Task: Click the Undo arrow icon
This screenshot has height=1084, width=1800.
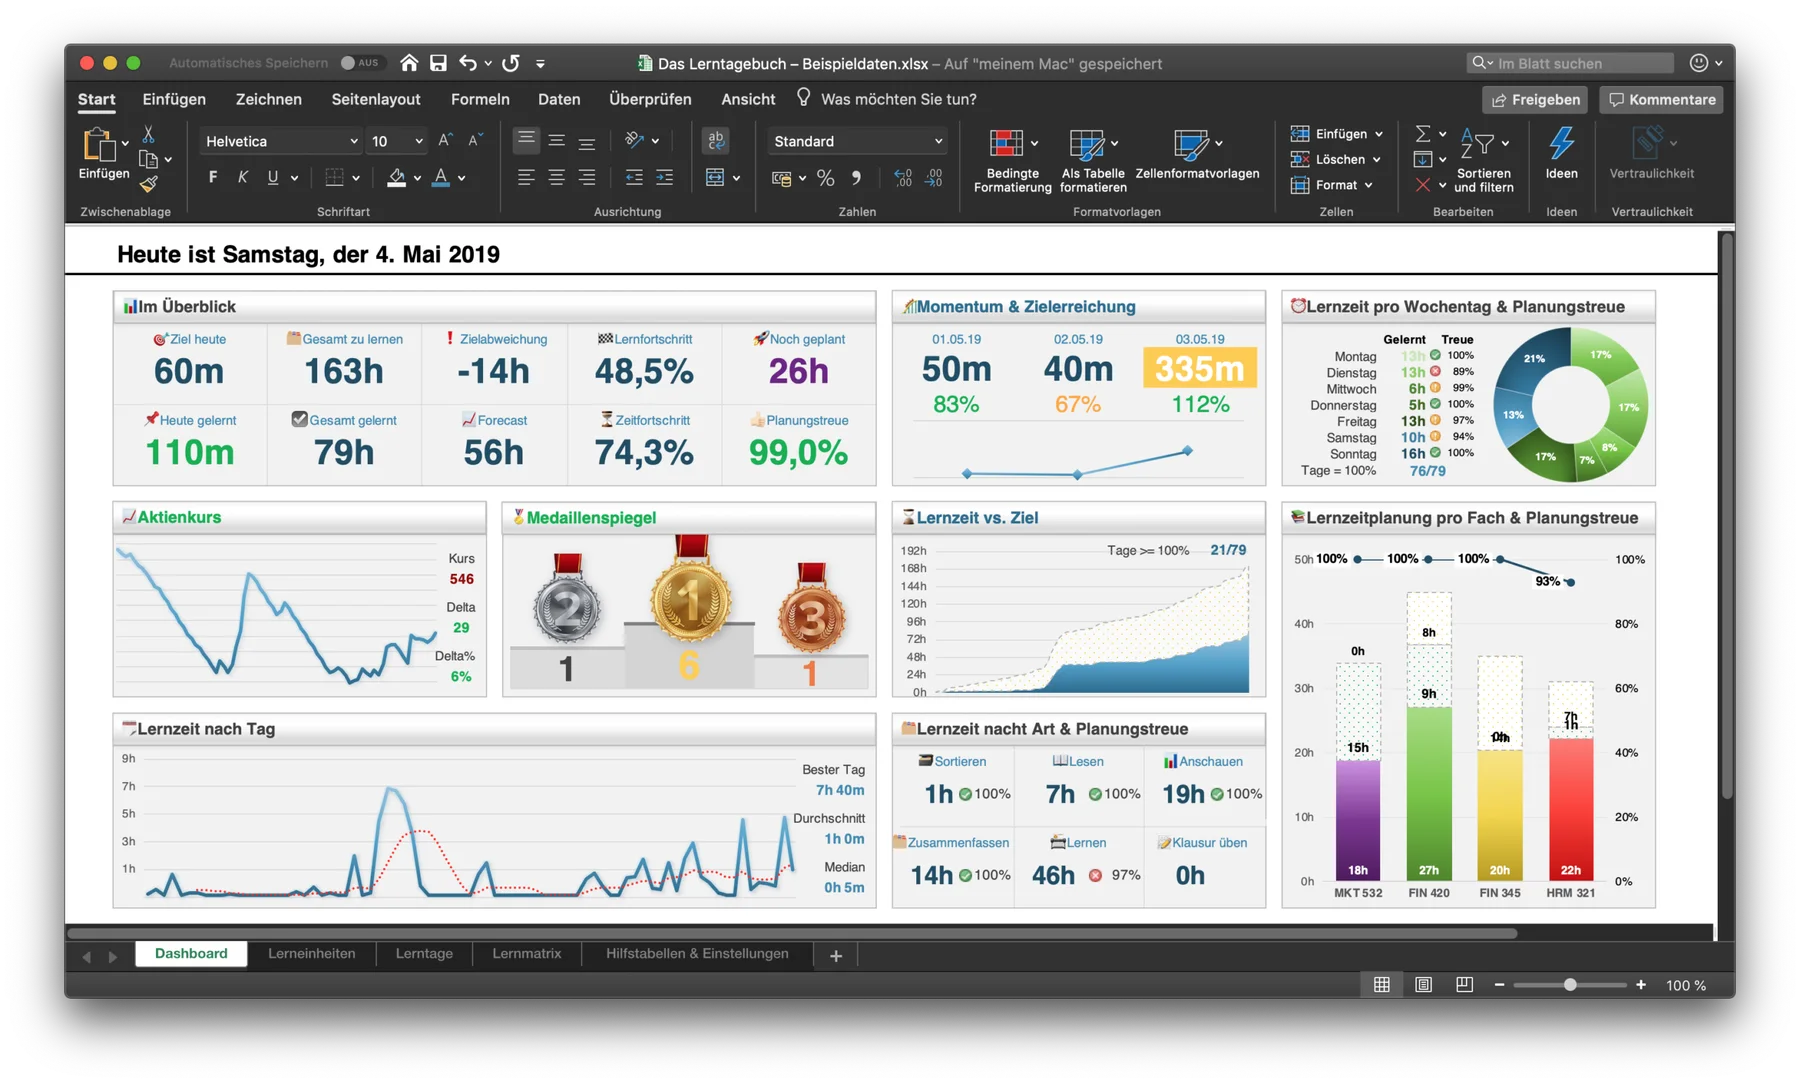Action: tap(468, 63)
